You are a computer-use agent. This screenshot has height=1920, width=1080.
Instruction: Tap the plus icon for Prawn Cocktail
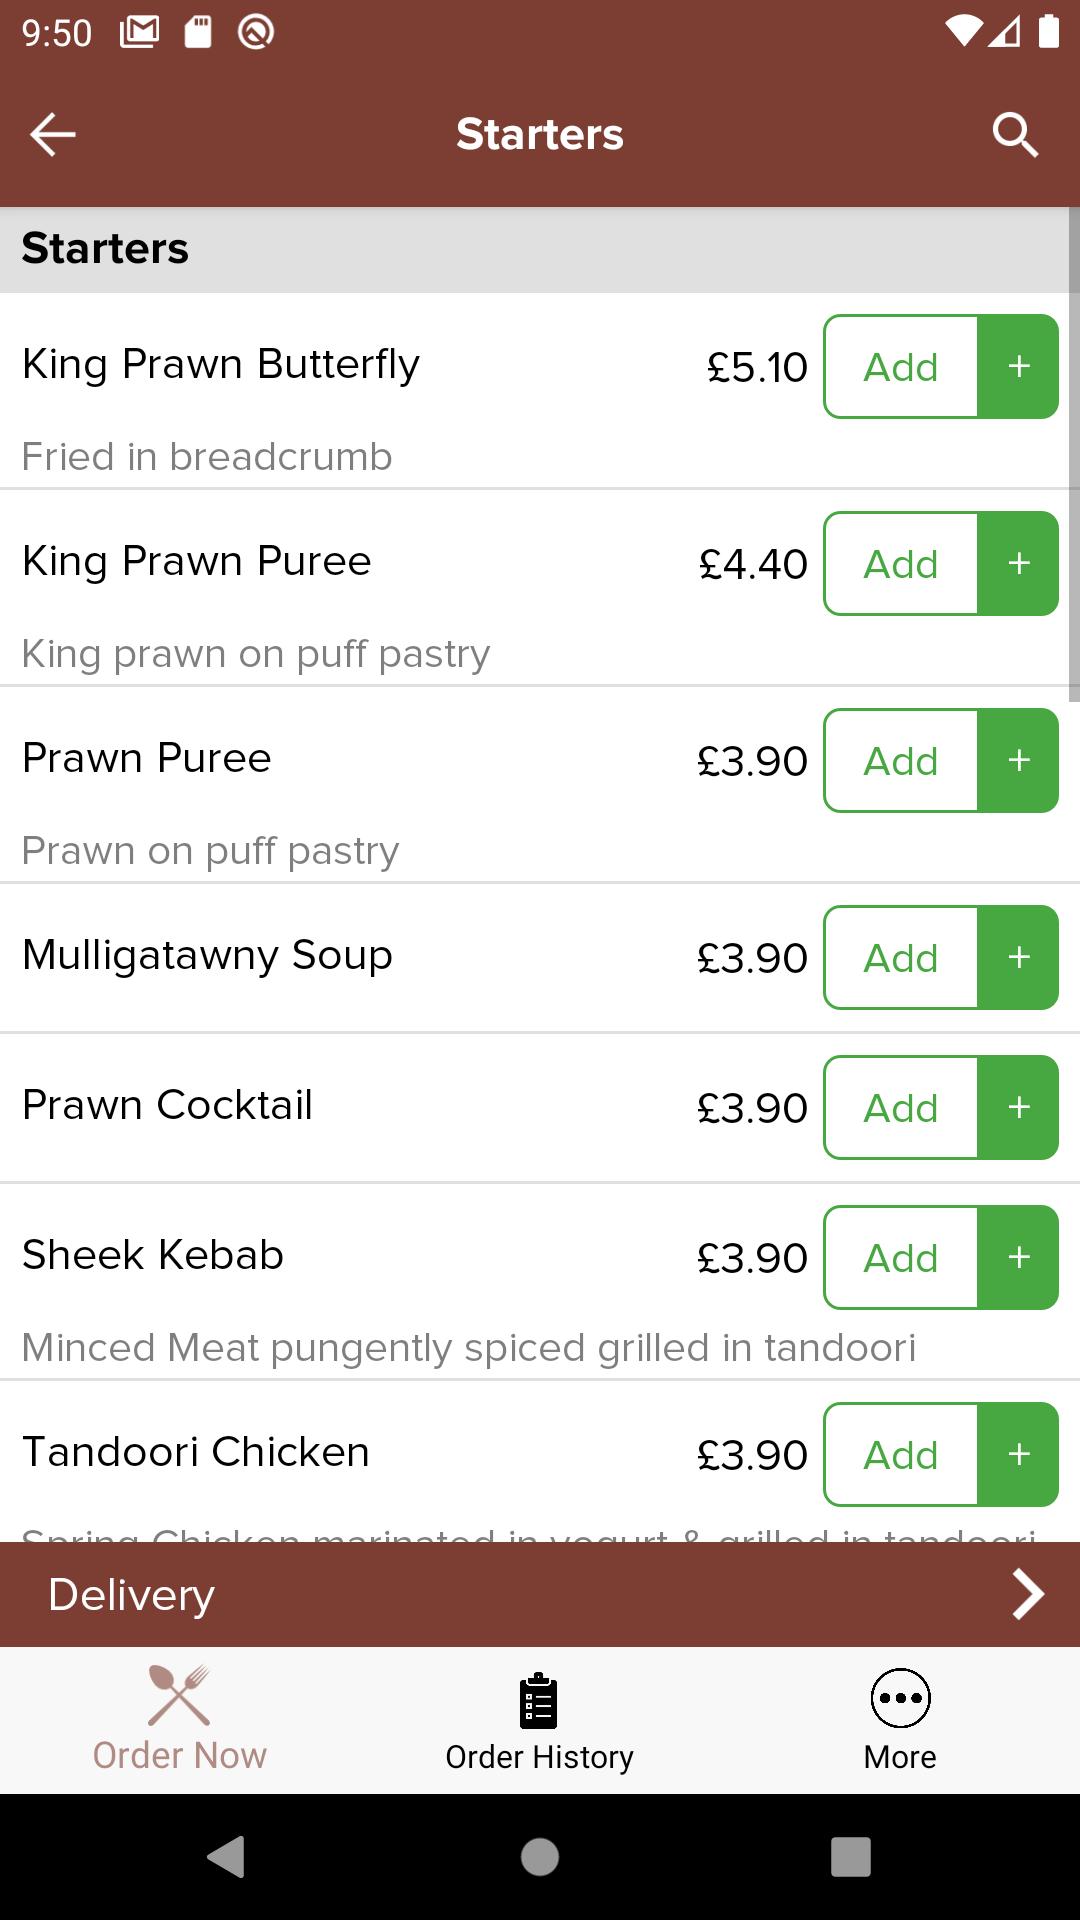pos(1018,1107)
